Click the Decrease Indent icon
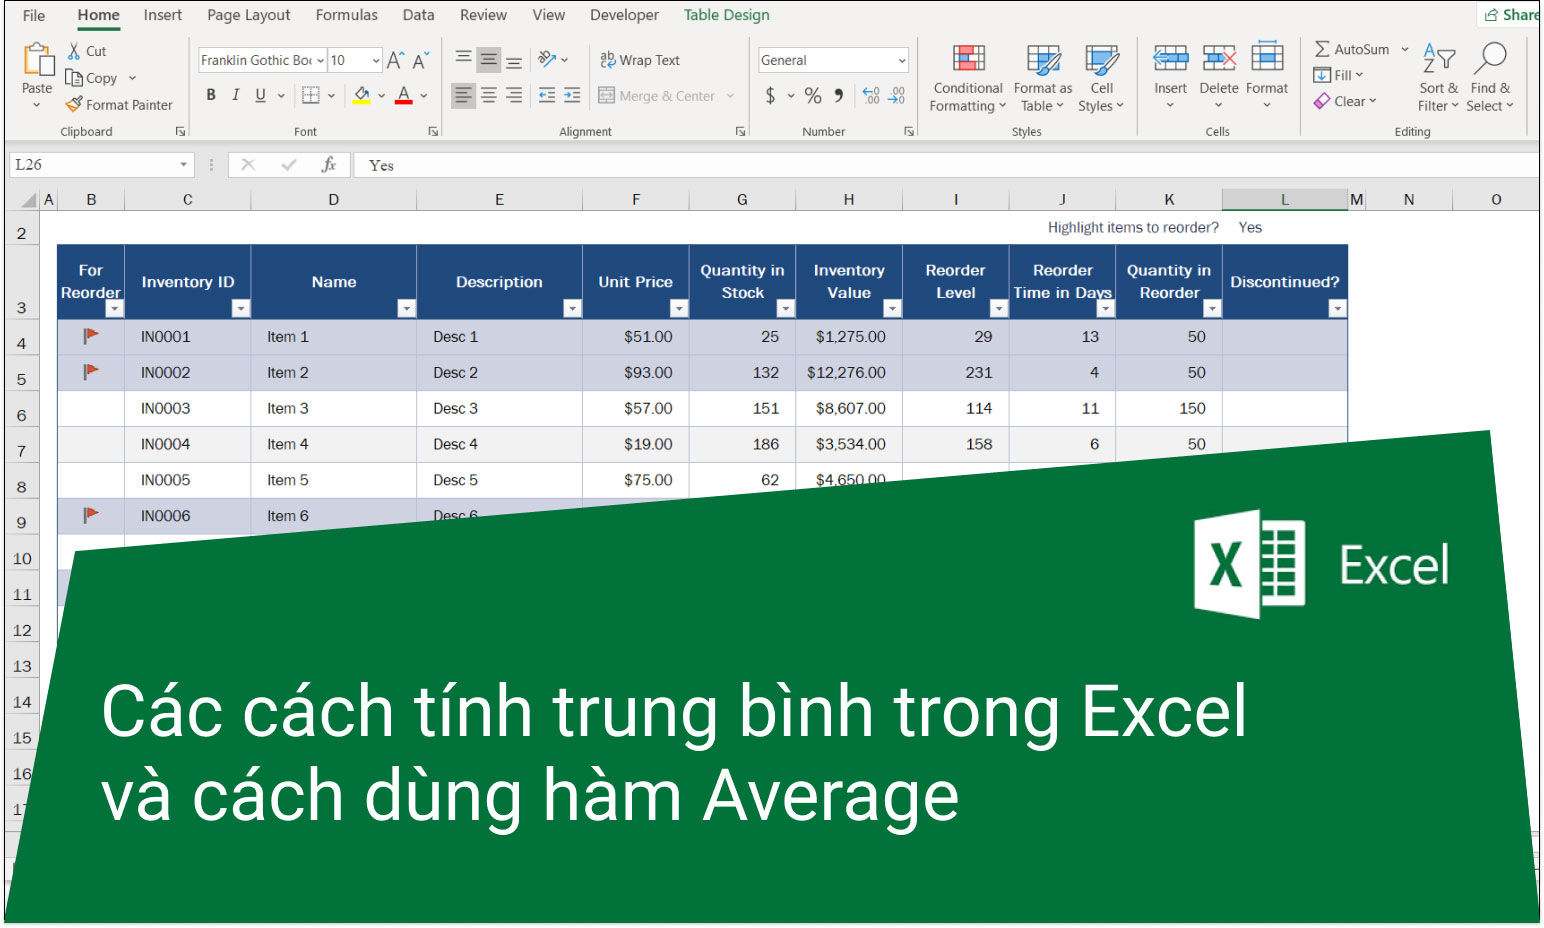The height and width of the screenshot is (928, 1544). (547, 95)
